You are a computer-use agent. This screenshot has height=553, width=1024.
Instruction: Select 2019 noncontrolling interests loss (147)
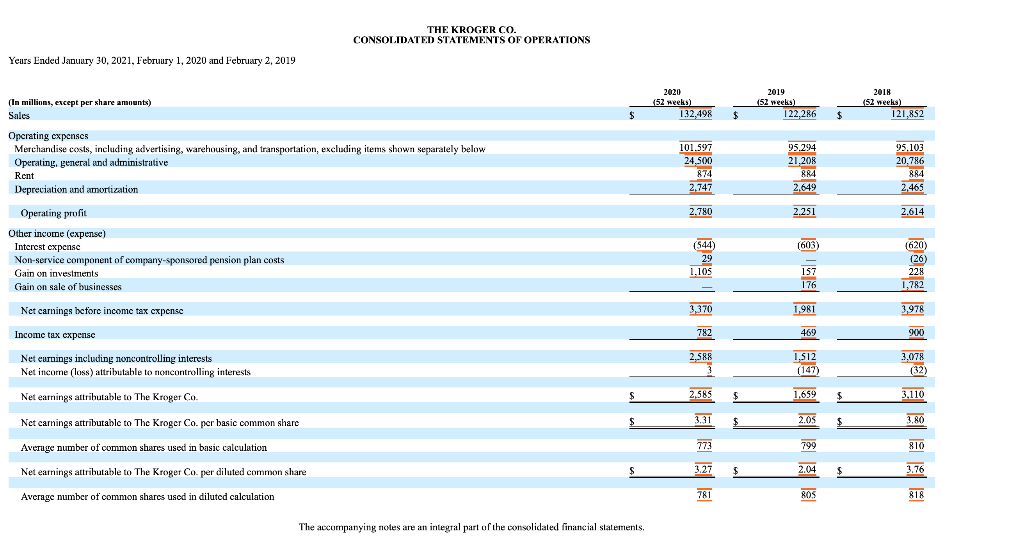[x=808, y=370]
